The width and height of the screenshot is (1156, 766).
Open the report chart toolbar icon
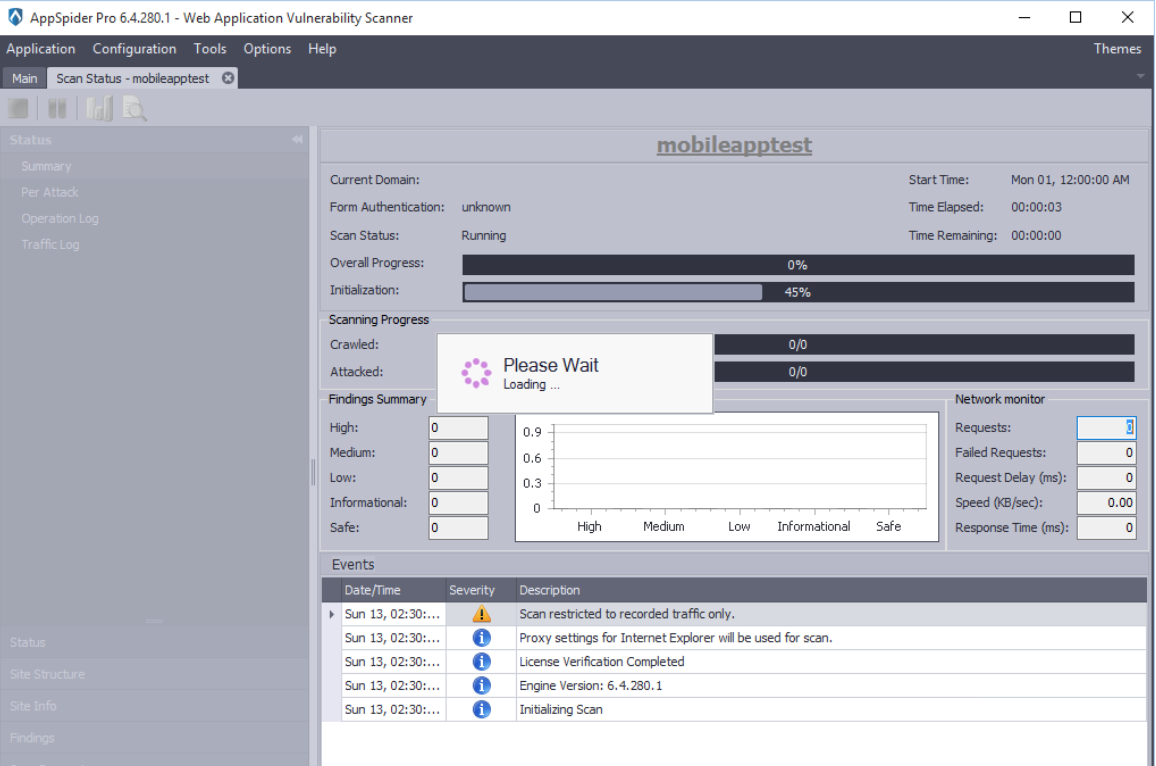click(x=100, y=109)
